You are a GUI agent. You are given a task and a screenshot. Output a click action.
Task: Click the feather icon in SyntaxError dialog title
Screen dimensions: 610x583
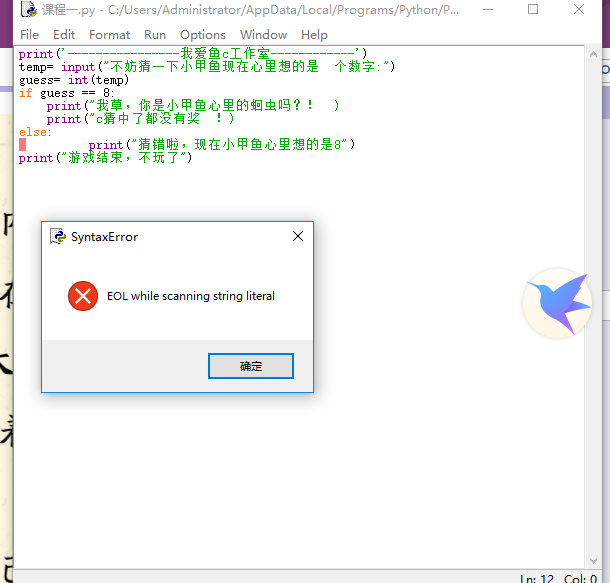[x=59, y=237]
